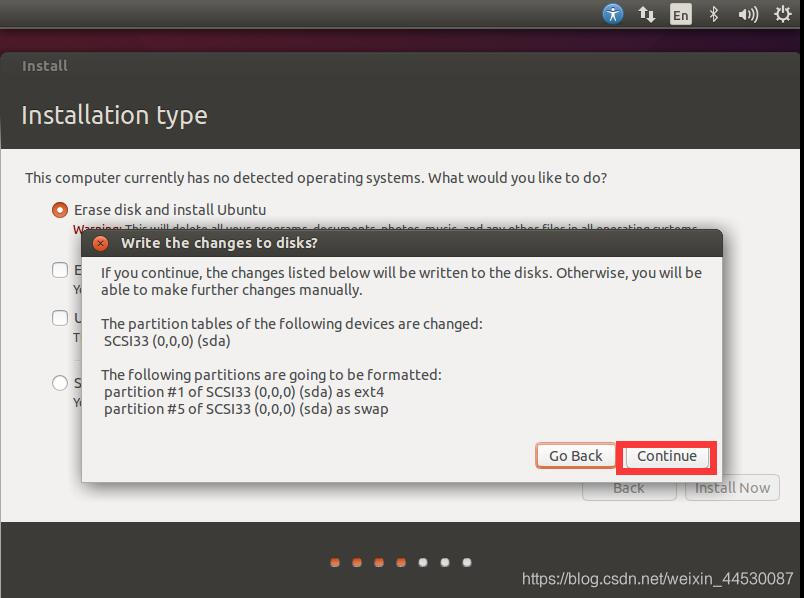The height and width of the screenshot is (598, 804).
Task: Select the radio option beginning with S
Action: (x=60, y=383)
